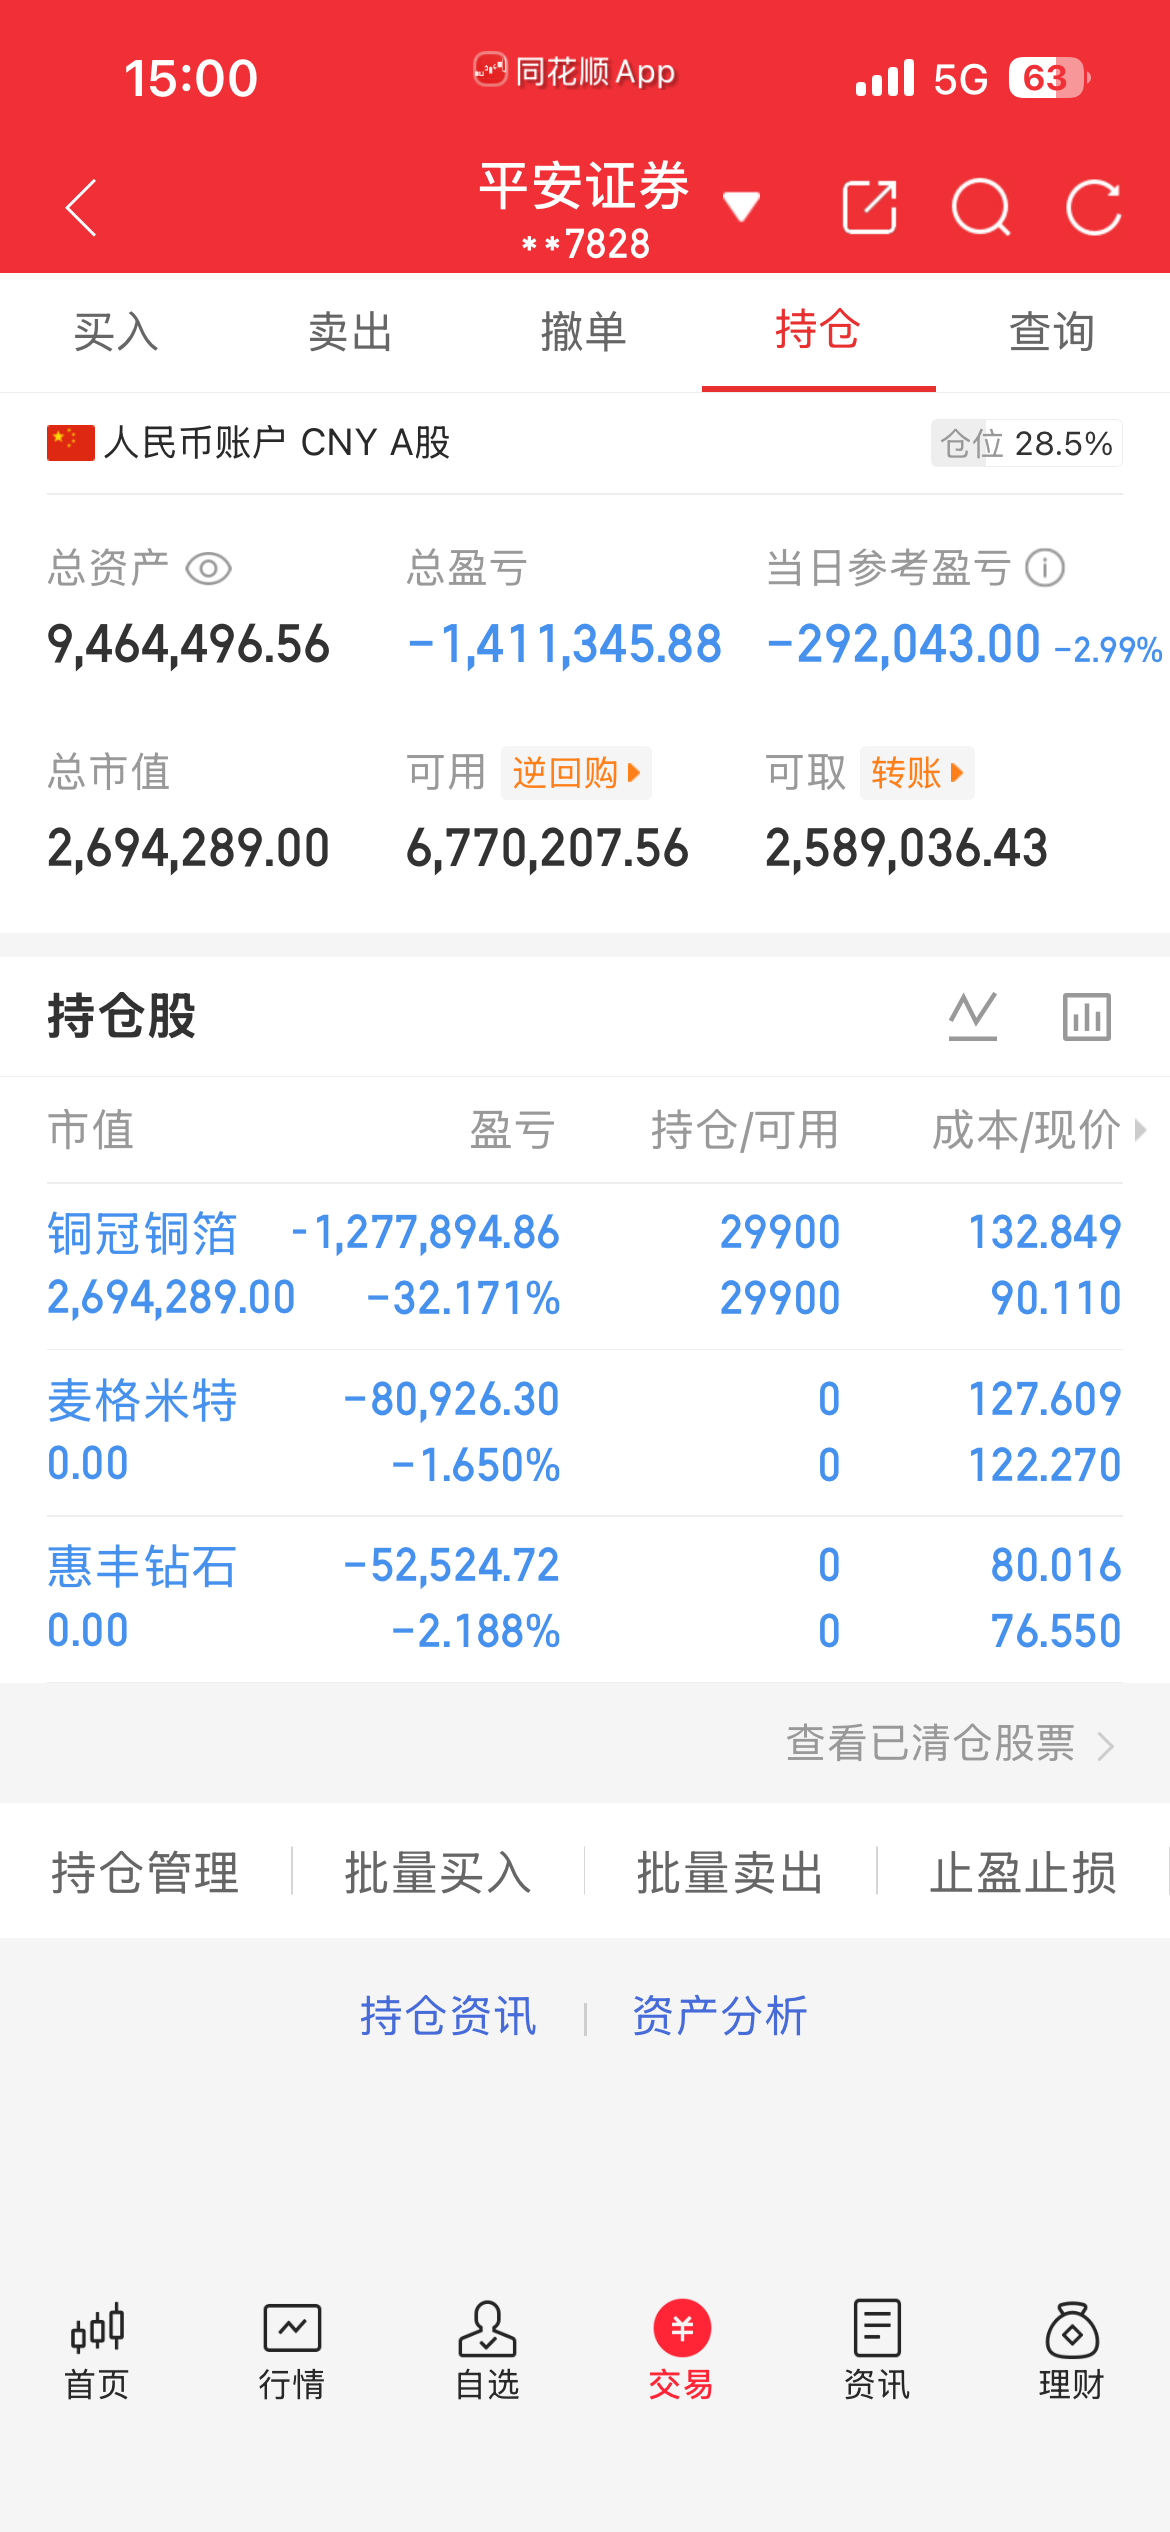Show info for 当日参考盈亏
The height and width of the screenshot is (2532, 1170).
coord(1045,568)
